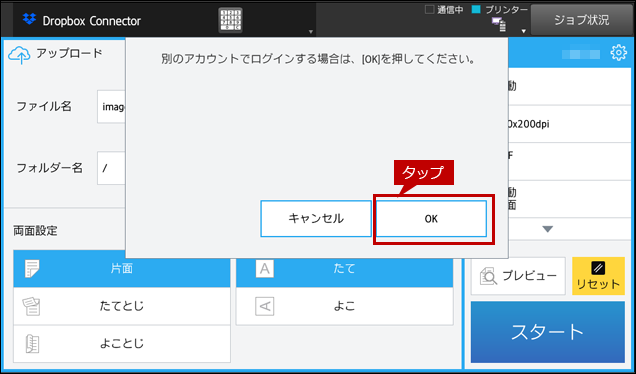Tap the キャンセル button in the dialog
The height and width of the screenshot is (374, 636).
(x=316, y=219)
